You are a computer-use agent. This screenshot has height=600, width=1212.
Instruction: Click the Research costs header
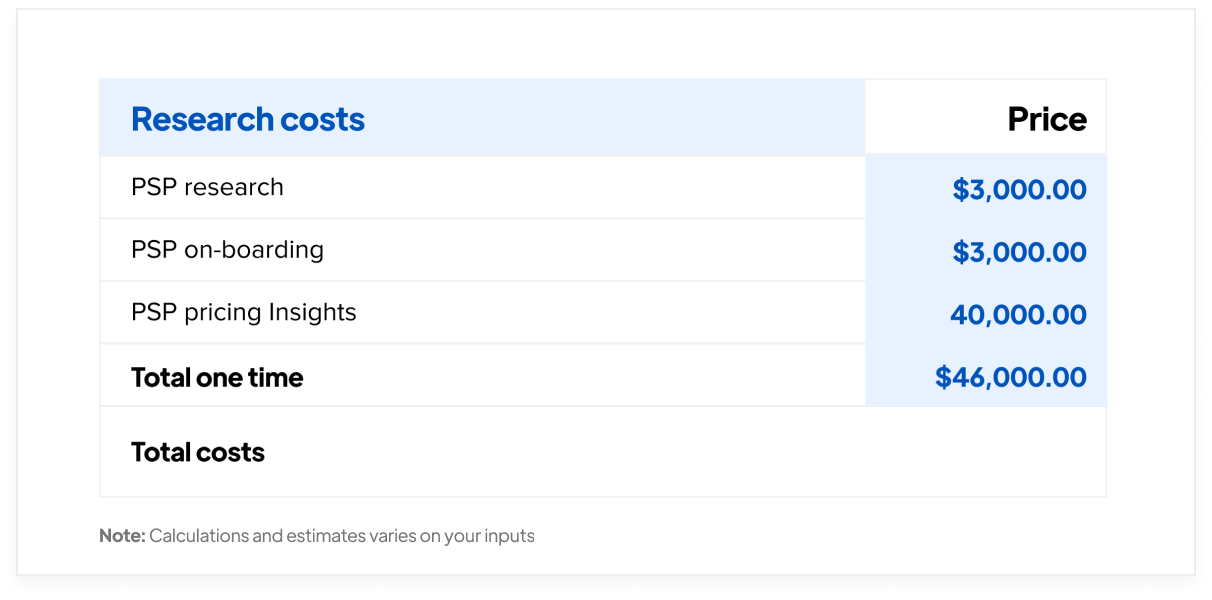247,119
